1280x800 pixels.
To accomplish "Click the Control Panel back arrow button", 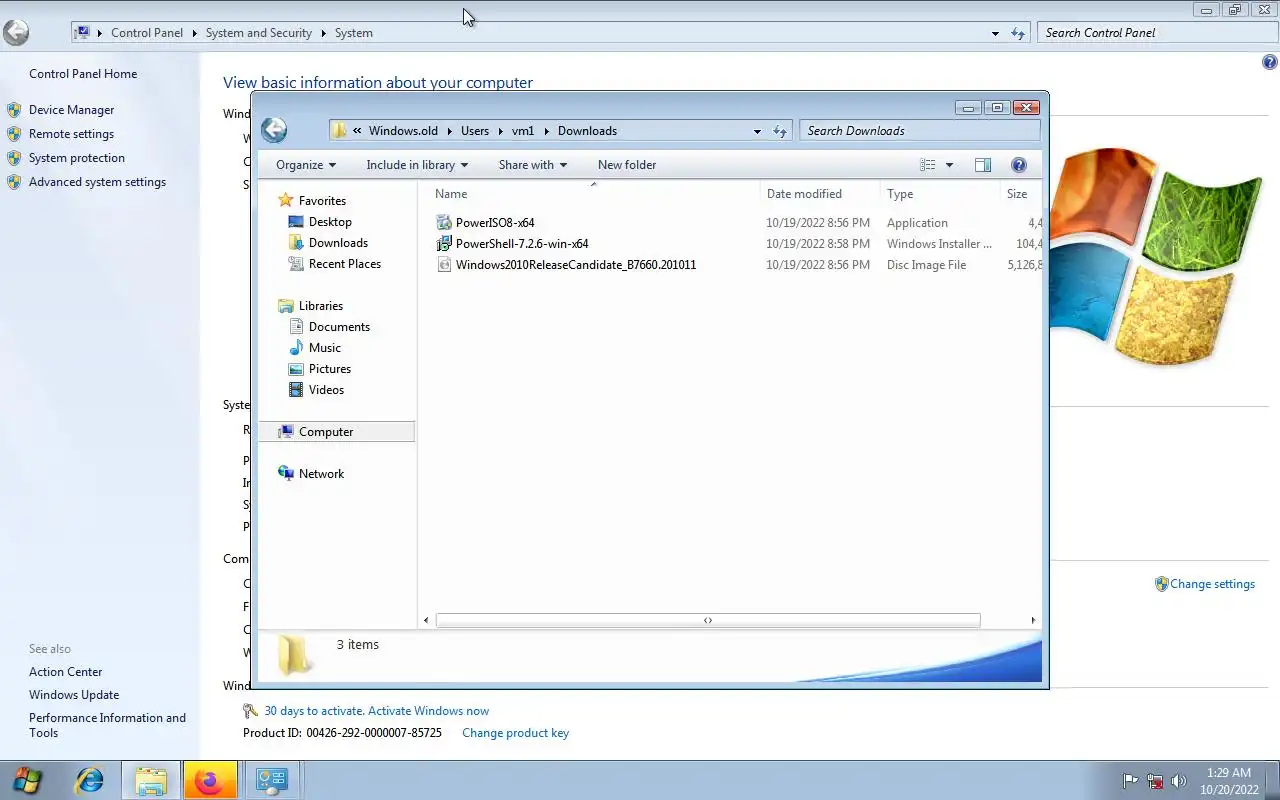I will point(15,32).
